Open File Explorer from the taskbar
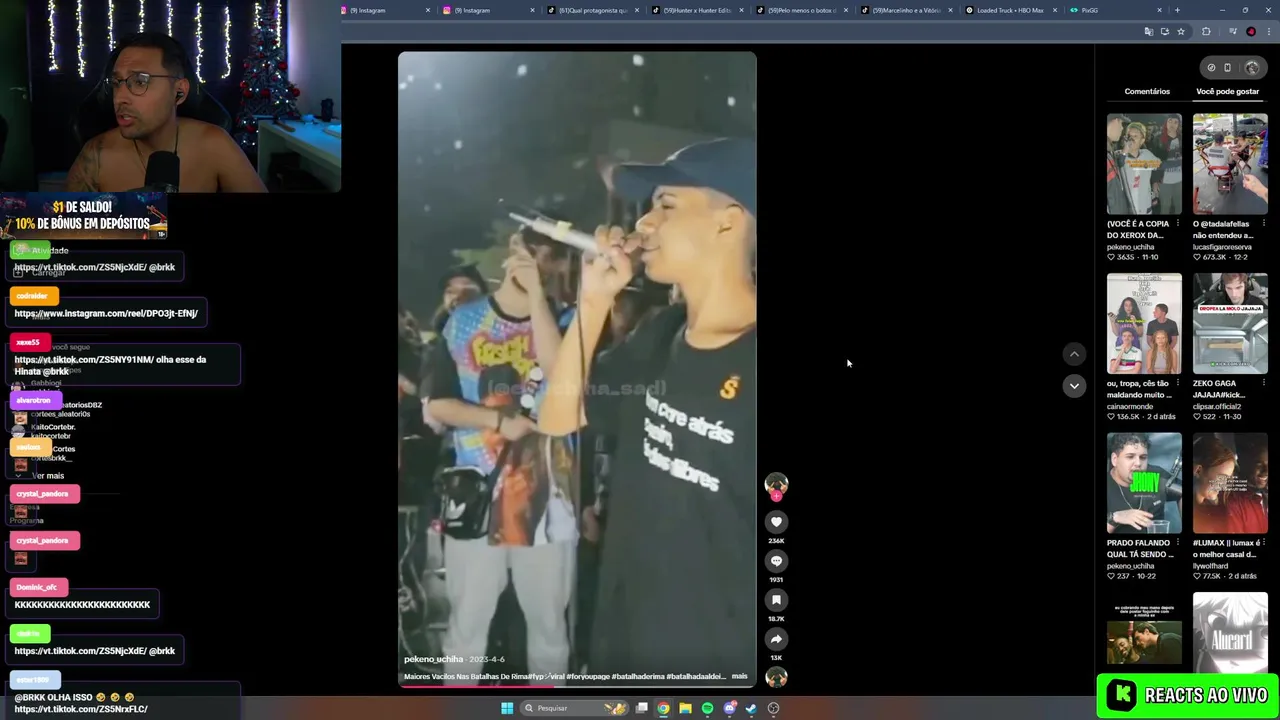Image resolution: width=1280 pixels, height=720 pixels. pyautogui.click(x=685, y=708)
